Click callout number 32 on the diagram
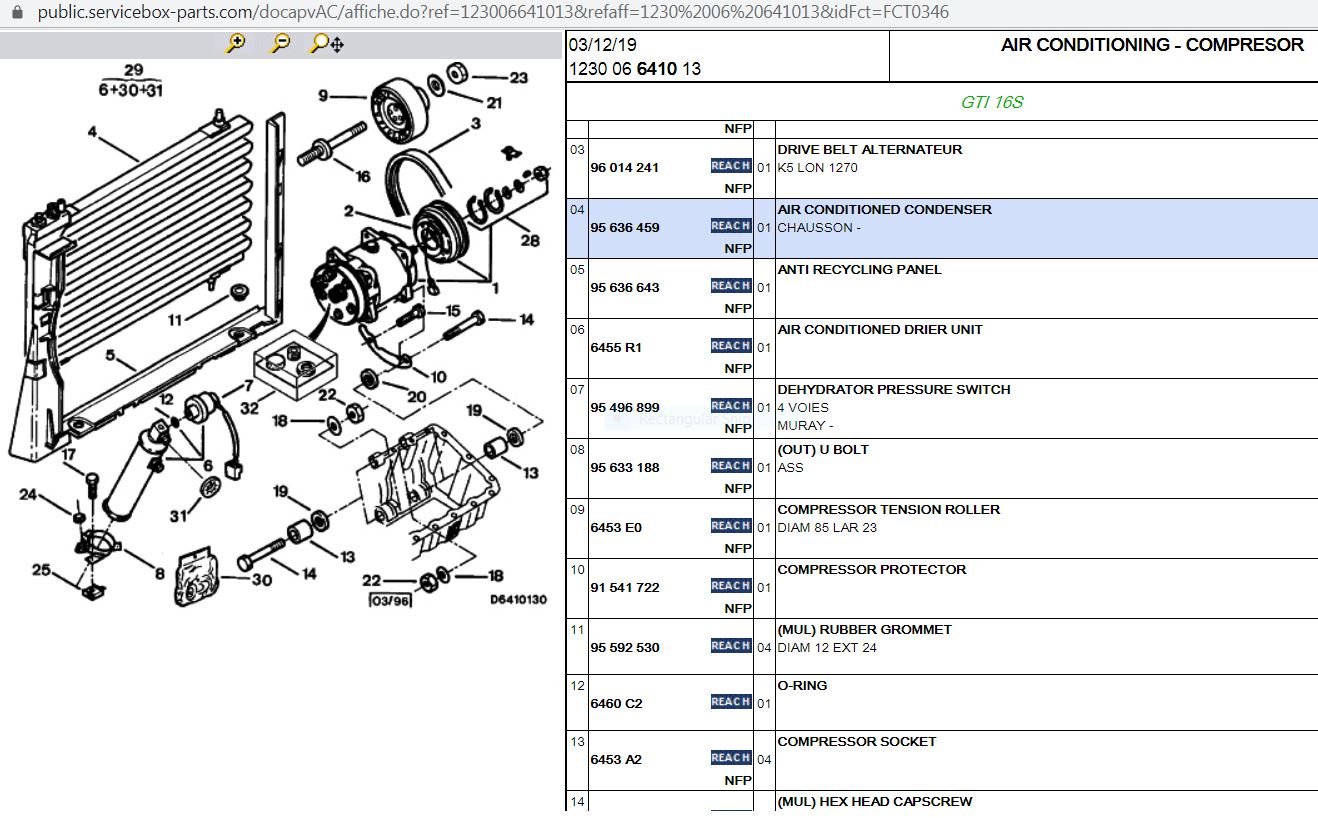Screen dimensions: 1318x818 click(x=249, y=408)
